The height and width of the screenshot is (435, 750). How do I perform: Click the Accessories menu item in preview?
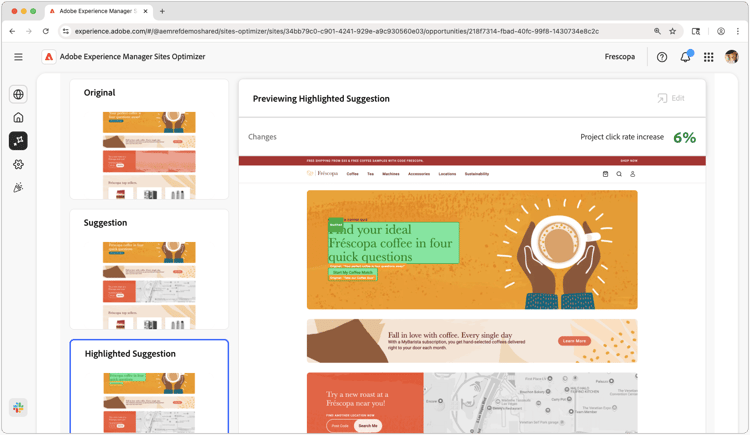point(419,174)
